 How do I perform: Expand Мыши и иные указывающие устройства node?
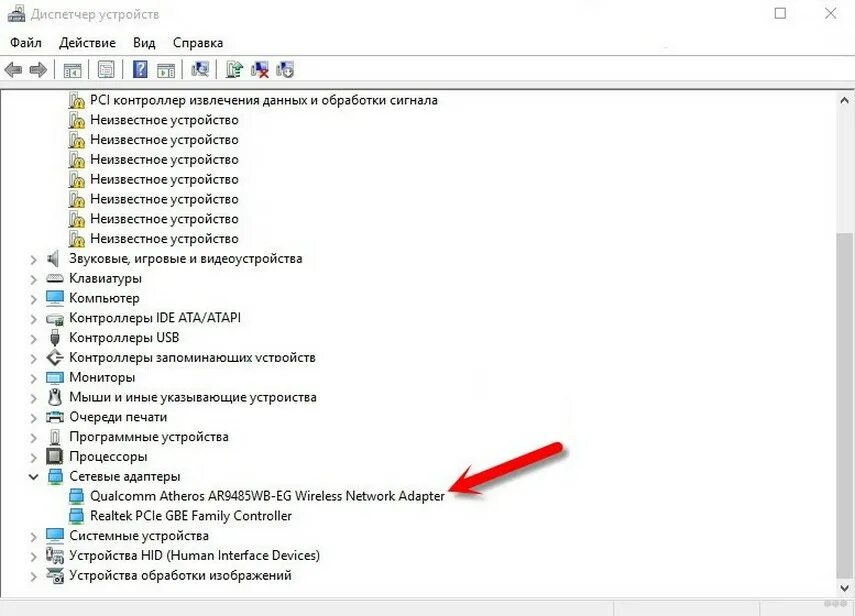pos(34,398)
